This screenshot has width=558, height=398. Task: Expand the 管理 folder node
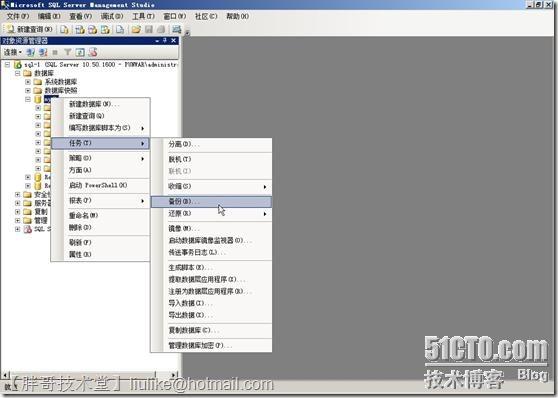[17, 221]
